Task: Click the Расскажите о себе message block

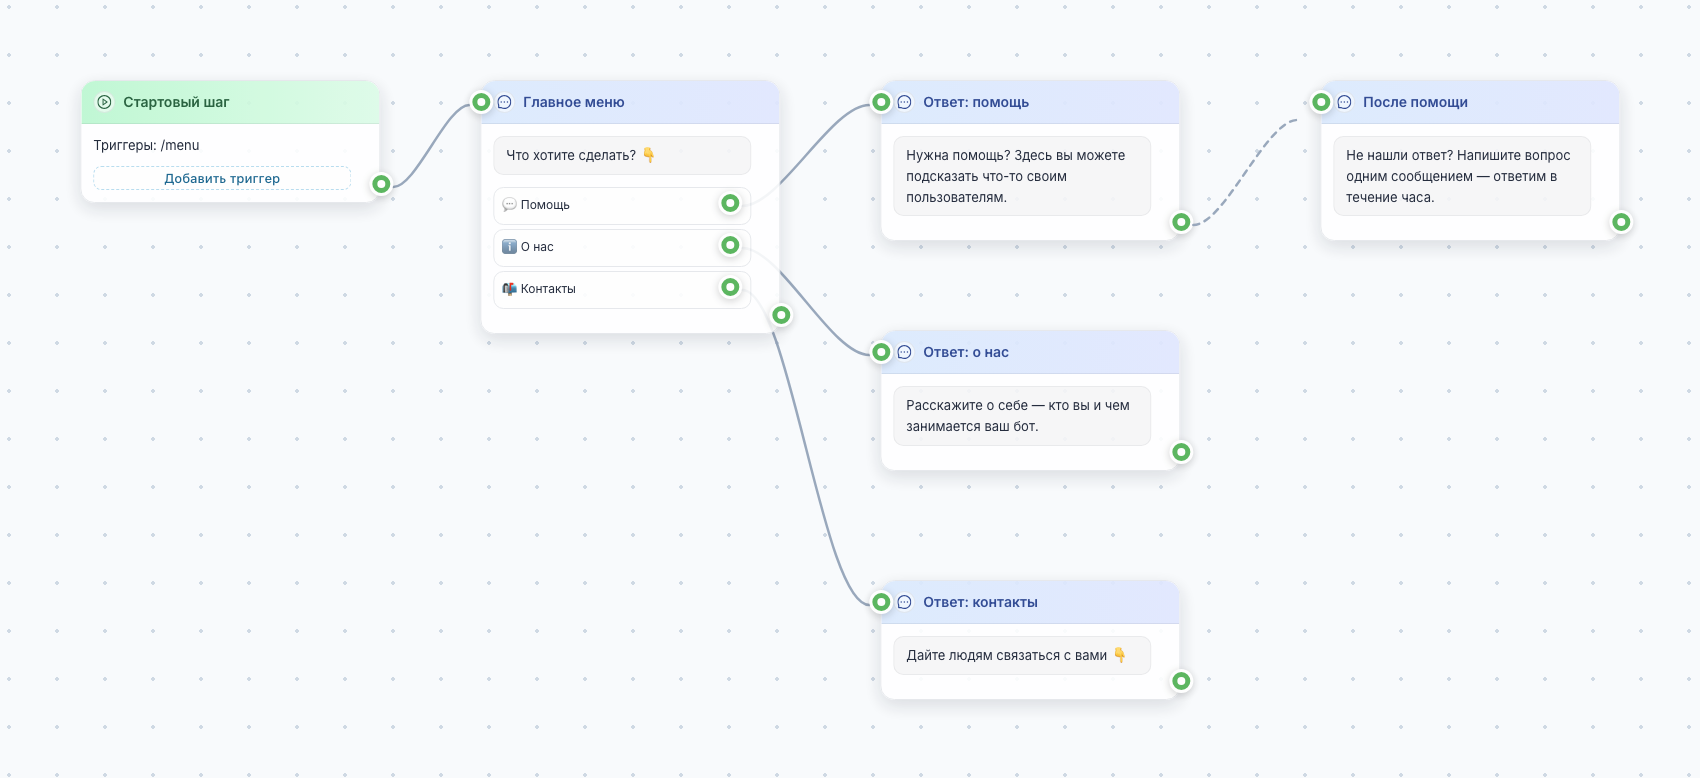Action: 1022,416
